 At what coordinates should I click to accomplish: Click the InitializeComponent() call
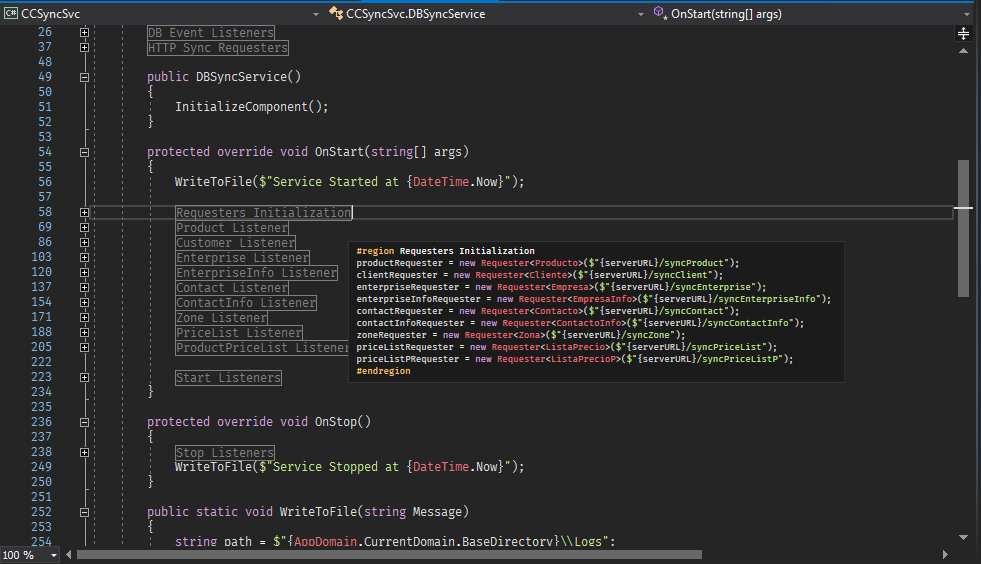point(252,107)
